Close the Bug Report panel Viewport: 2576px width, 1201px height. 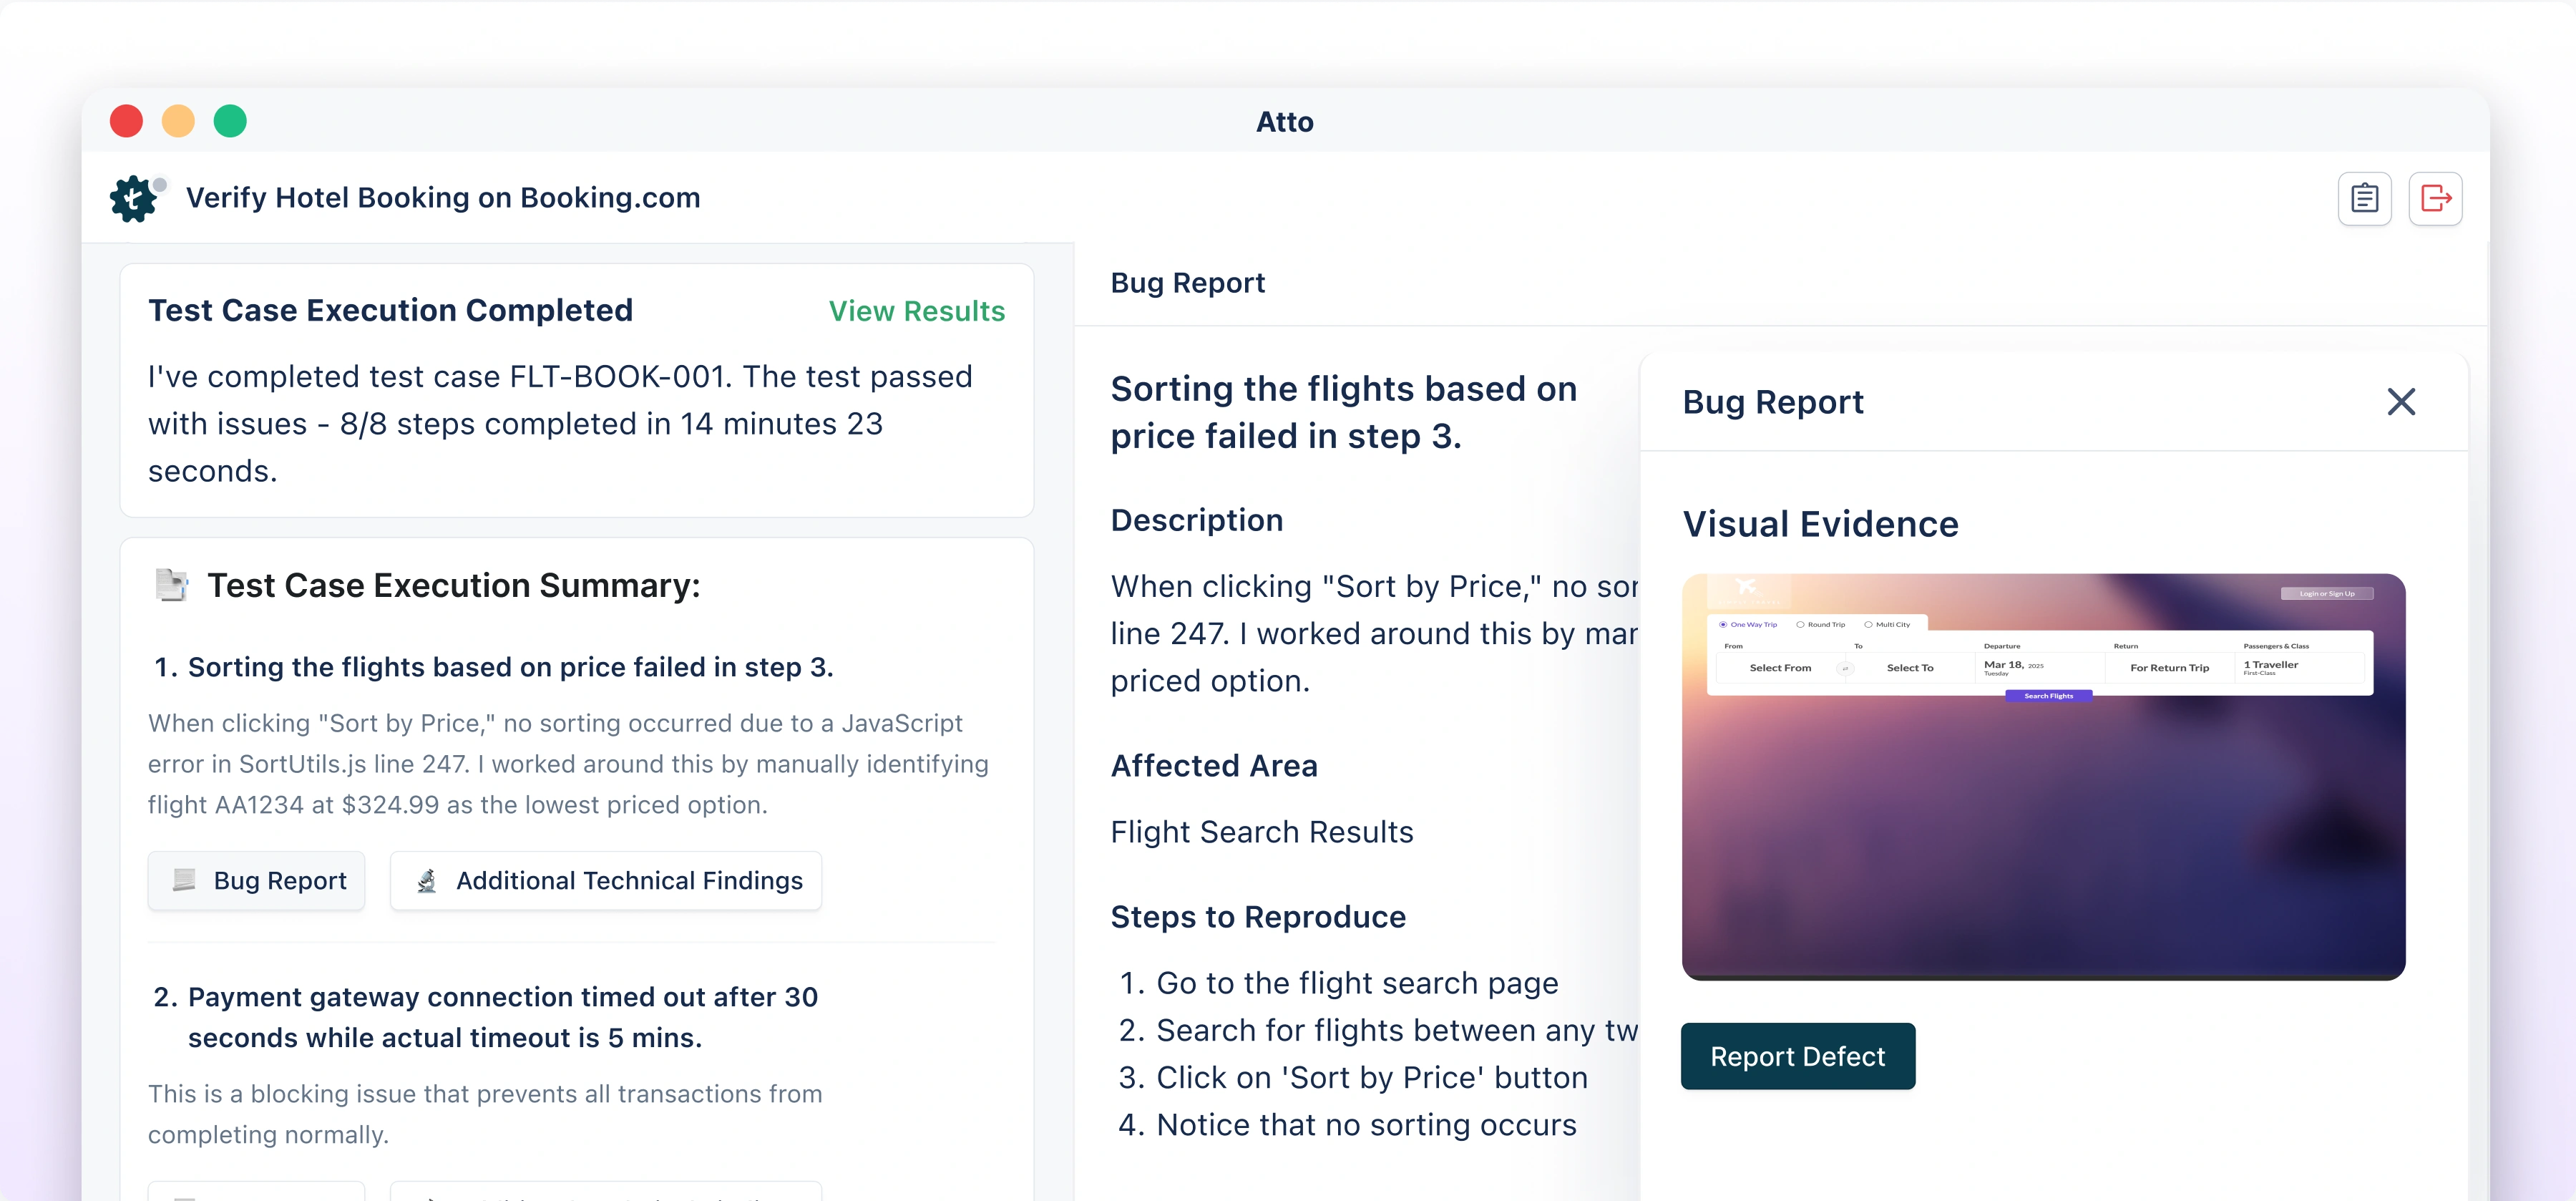[x=2402, y=401]
